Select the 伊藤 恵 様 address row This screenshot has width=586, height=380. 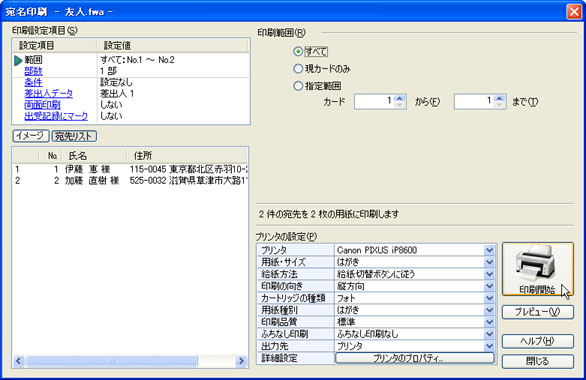click(x=130, y=169)
